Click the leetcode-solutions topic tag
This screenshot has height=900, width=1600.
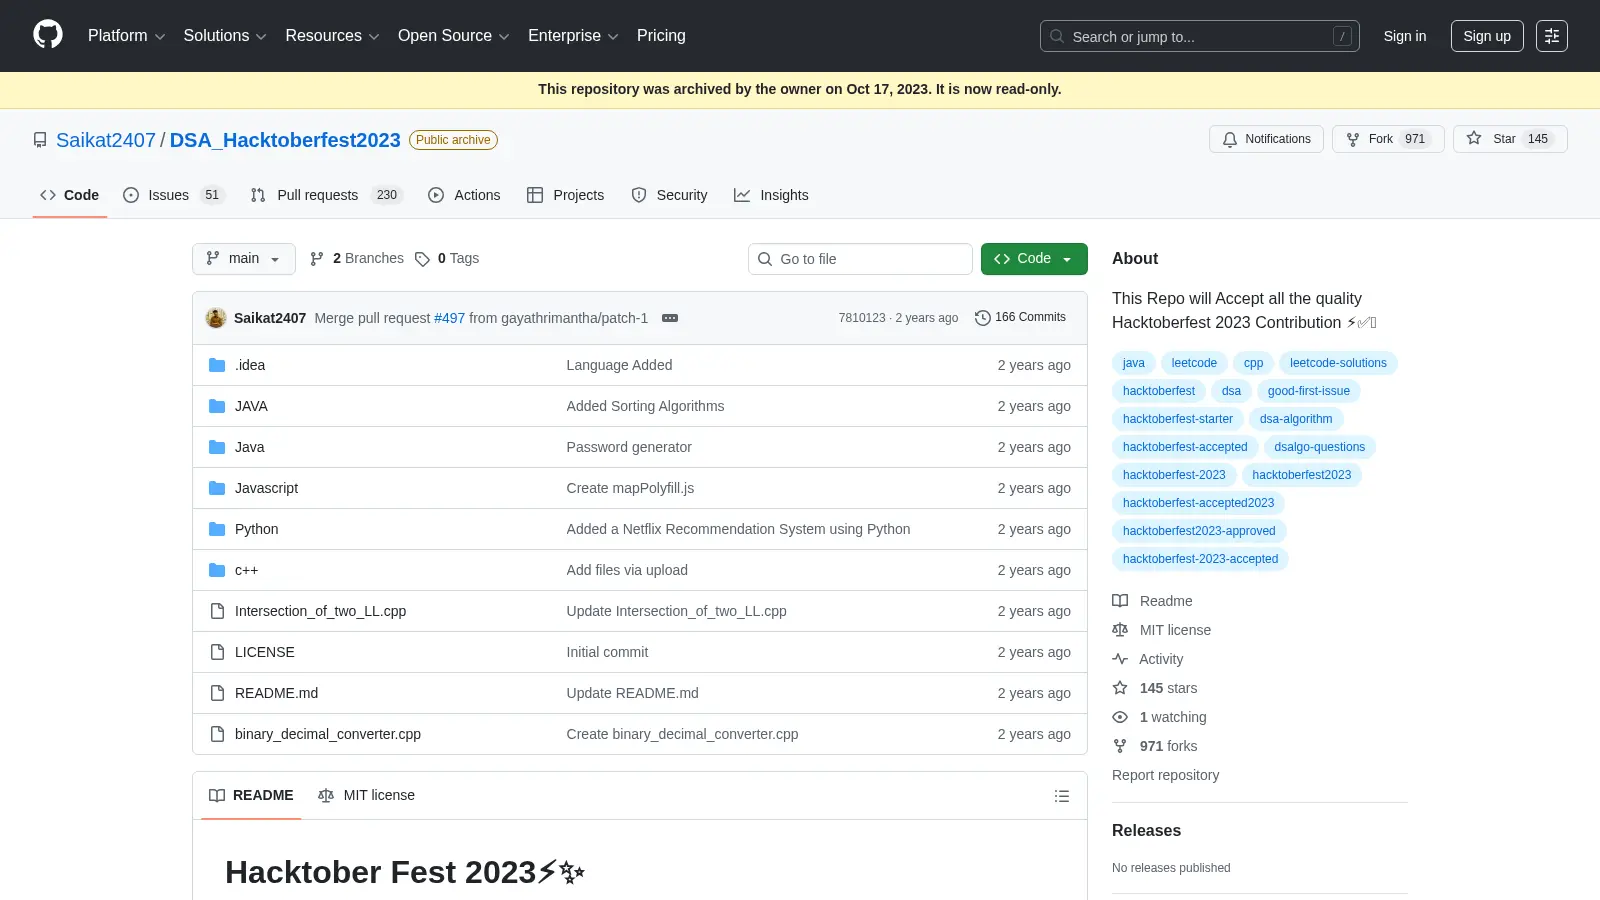pos(1338,363)
